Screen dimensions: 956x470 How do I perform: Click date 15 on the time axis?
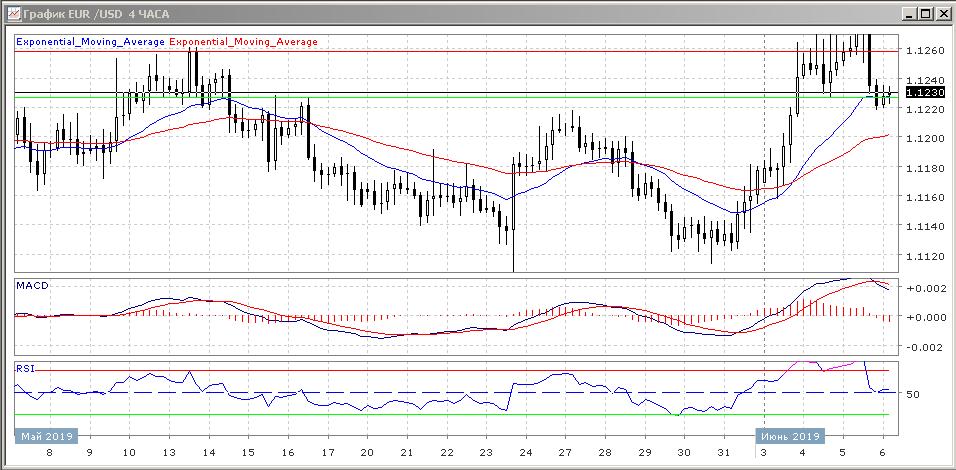point(248,451)
